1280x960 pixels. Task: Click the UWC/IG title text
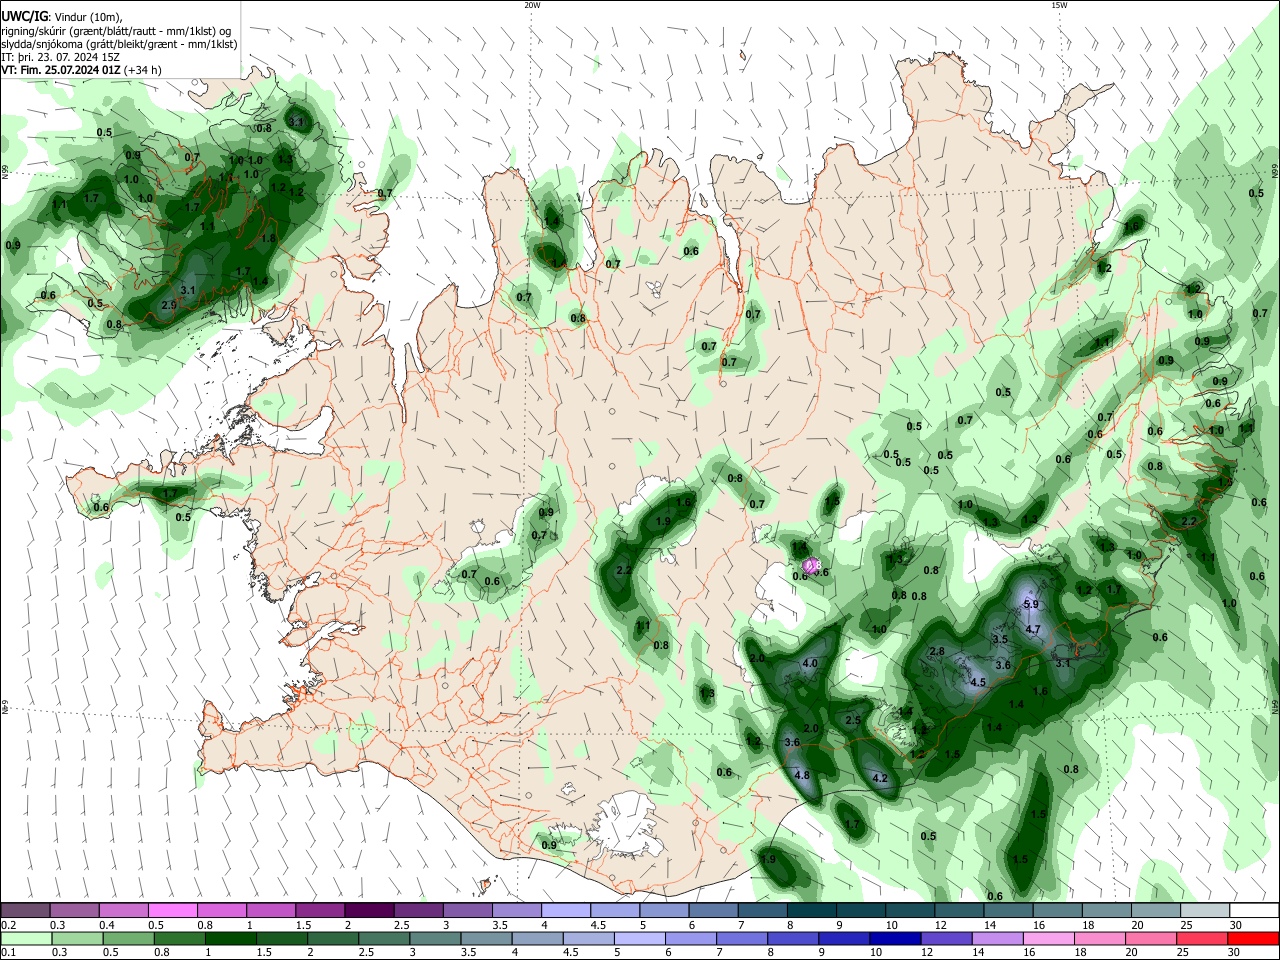tap(25, 17)
